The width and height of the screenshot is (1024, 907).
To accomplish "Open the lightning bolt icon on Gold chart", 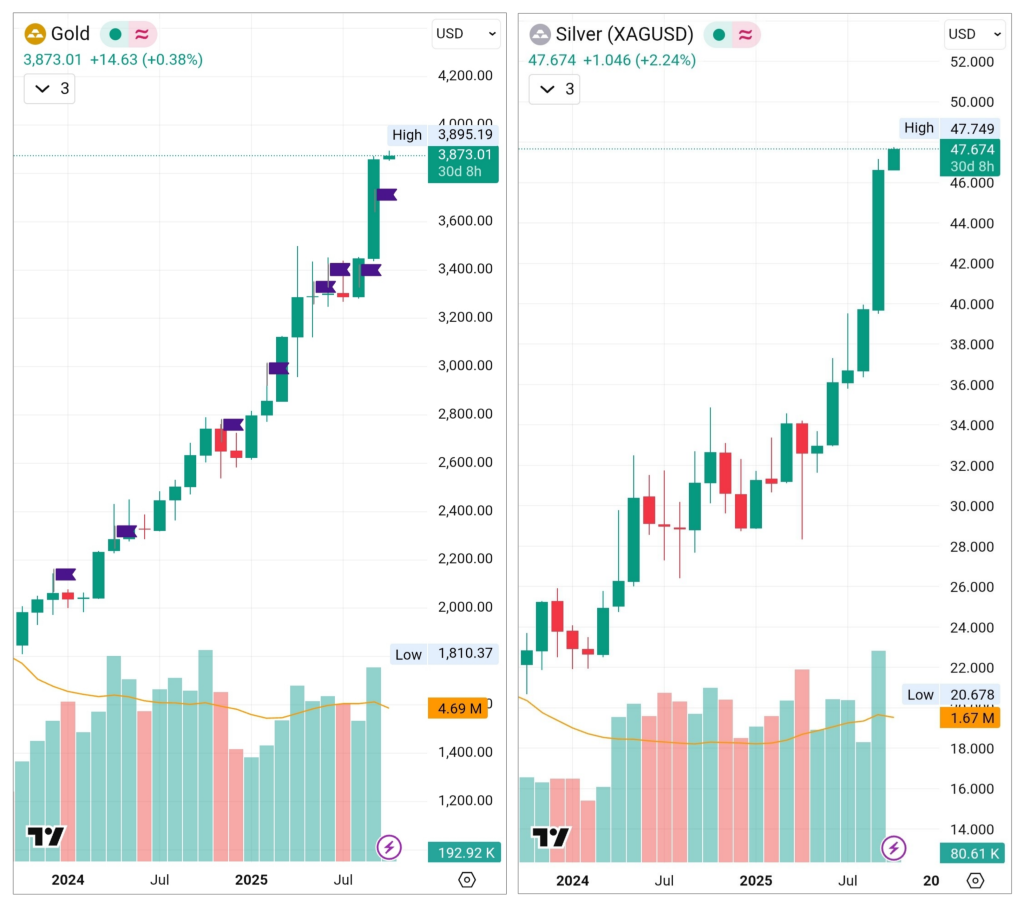I will coord(389,848).
